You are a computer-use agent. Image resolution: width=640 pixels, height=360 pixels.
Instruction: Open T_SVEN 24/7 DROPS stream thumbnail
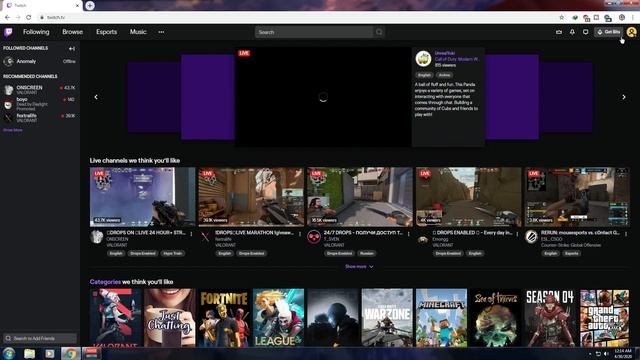pyautogui.click(x=360, y=197)
